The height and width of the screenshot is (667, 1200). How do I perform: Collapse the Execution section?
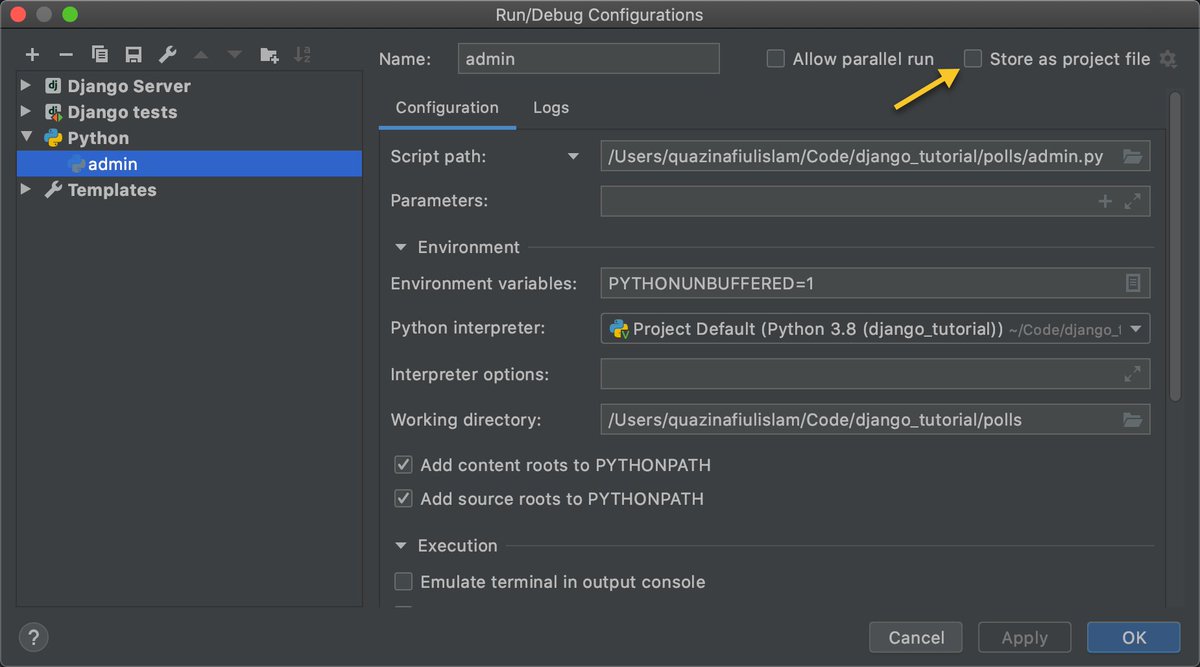pos(401,546)
